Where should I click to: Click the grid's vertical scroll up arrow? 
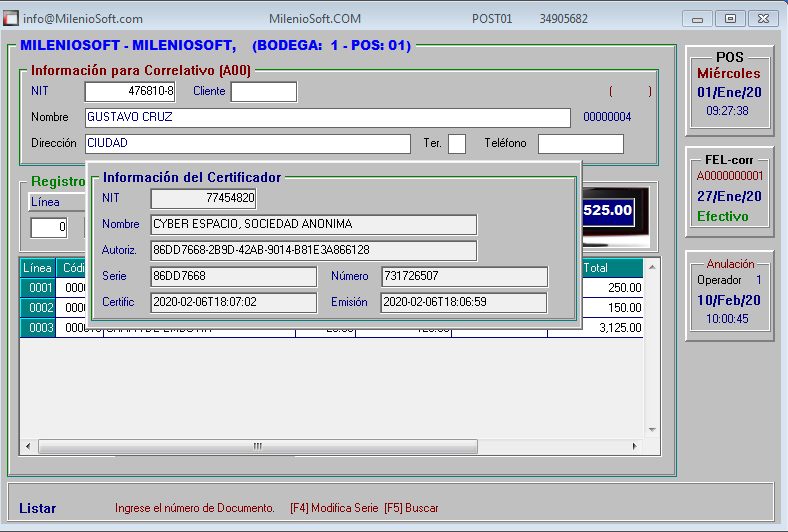(x=652, y=267)
